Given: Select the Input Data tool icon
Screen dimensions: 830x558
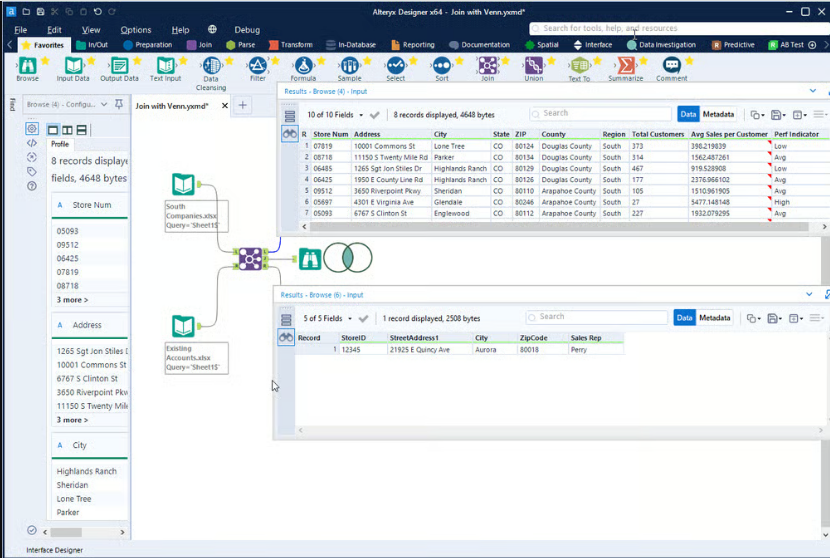Looking at the screenshot, I should click(74, 66).
